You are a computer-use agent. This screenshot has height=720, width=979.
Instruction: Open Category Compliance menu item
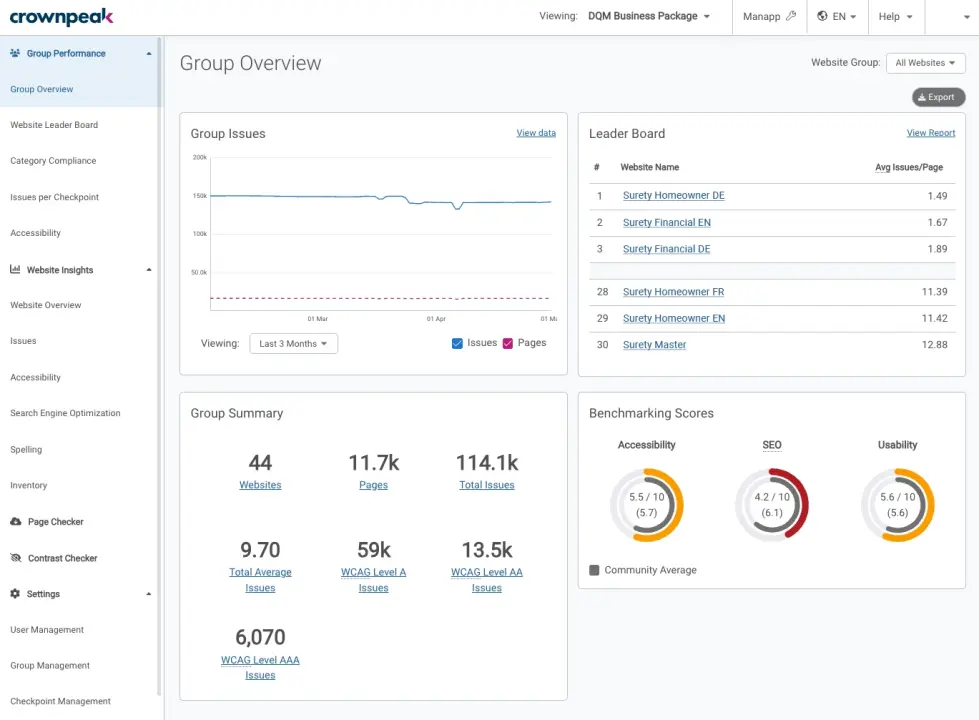[x=53, y=160]
